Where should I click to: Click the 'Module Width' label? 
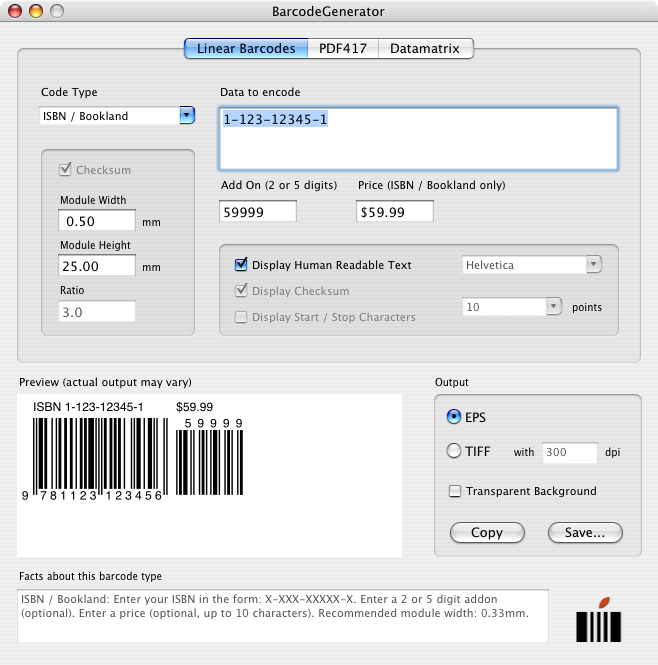[x=93, y=200]
